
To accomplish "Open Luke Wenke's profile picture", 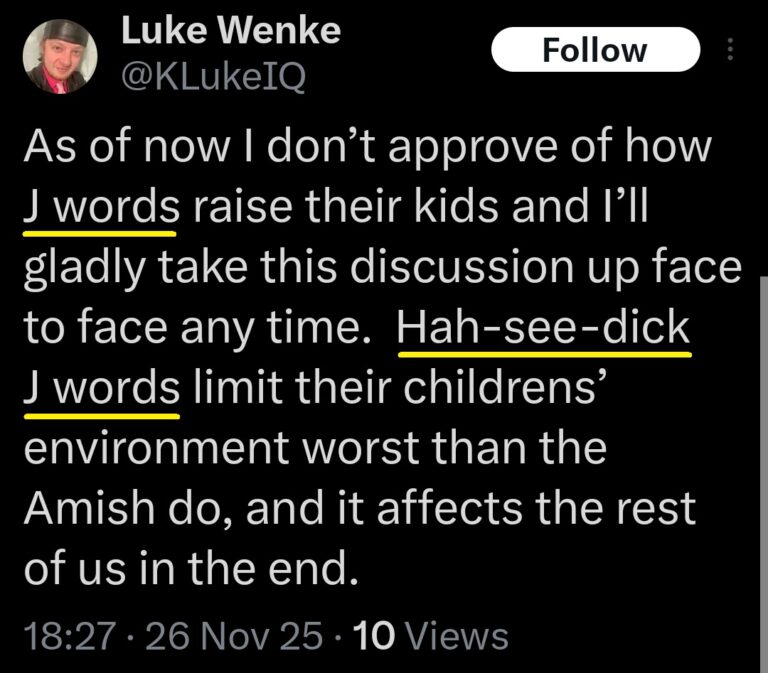I will [x=59, y=57].
